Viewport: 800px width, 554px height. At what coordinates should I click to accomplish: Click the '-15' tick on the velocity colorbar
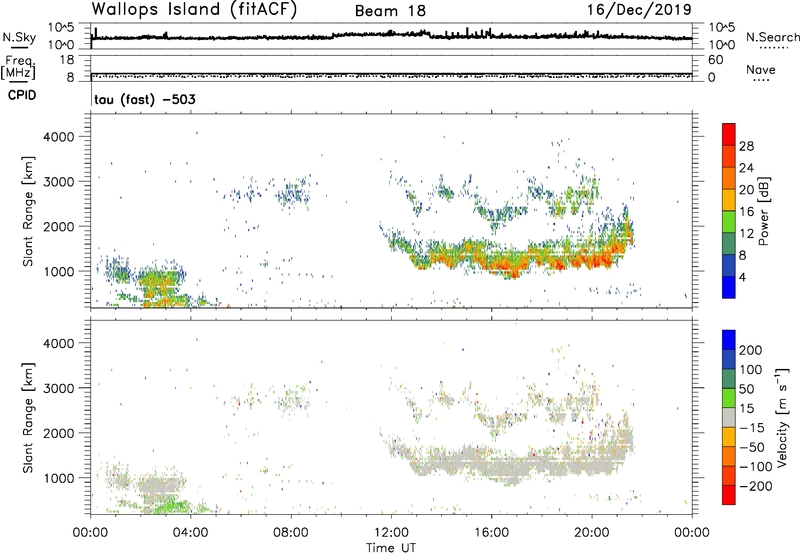pos(752,427)
